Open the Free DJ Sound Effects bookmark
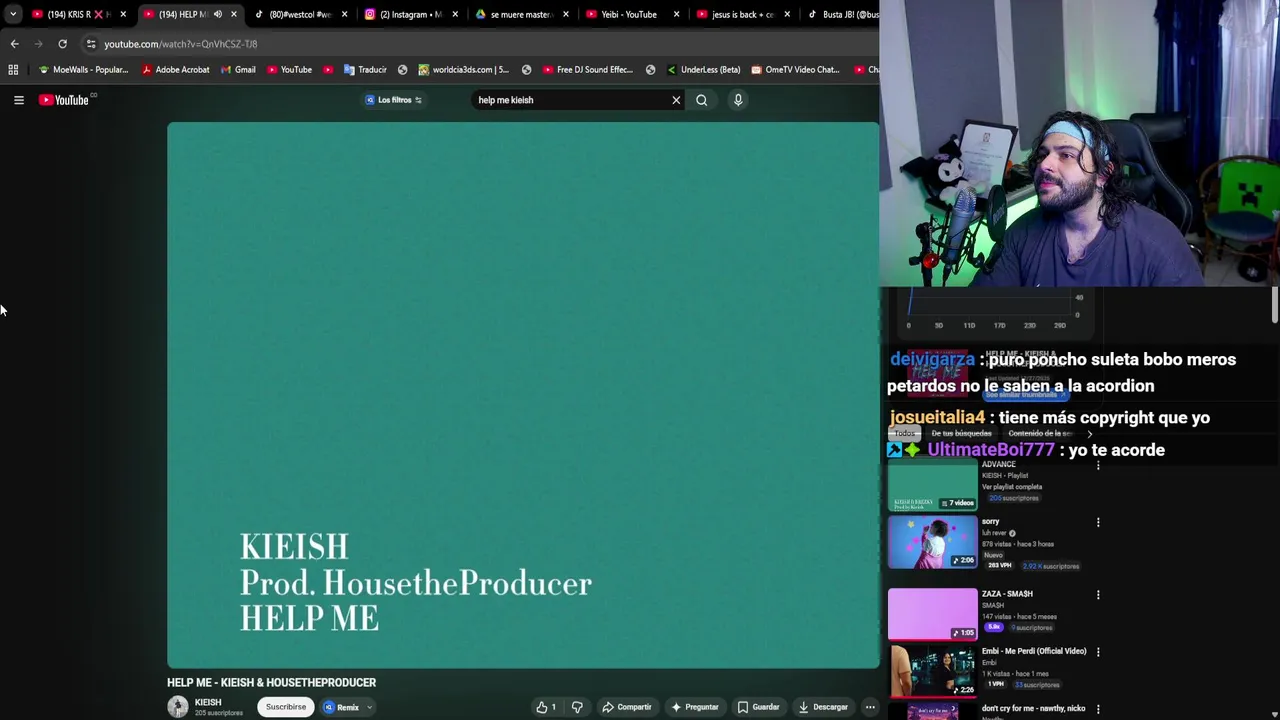 click(587, 70)
